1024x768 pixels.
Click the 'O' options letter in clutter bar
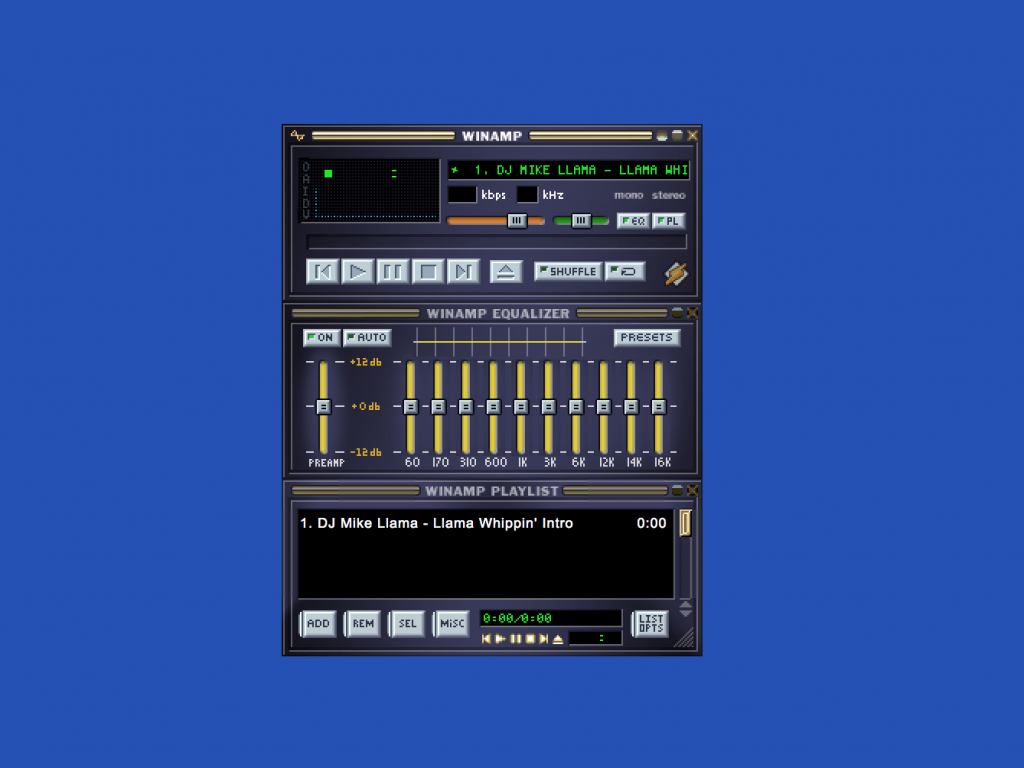tap(306, 168)
